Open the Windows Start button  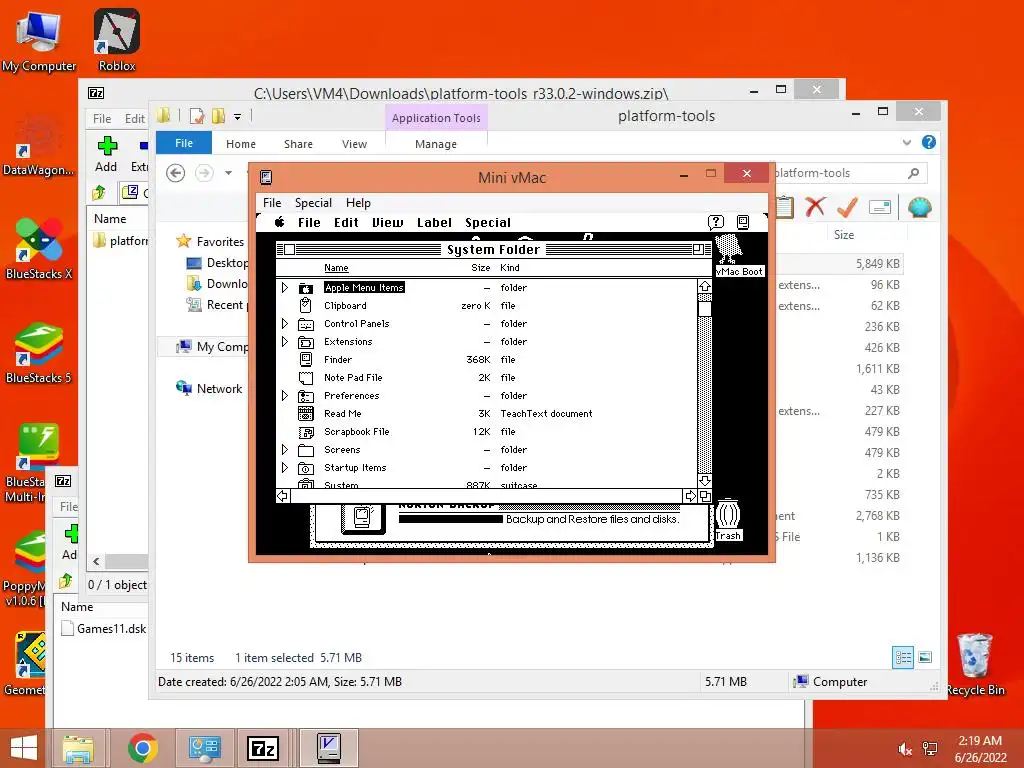click(24, 748)
